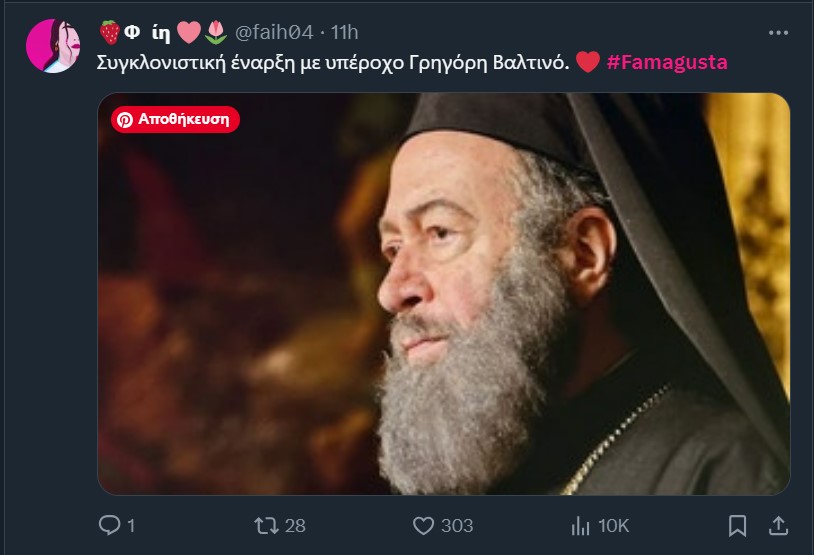Click the tweet text mentioning Γρηγόρη Βαλτινό
The width and height of the screenshot is (814, 555).
334,62
